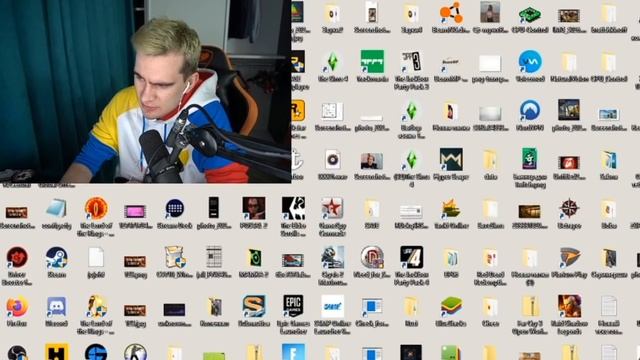
Task: Open Jackbox Party Pack 3 shortcut
Action: pos(411,62)
